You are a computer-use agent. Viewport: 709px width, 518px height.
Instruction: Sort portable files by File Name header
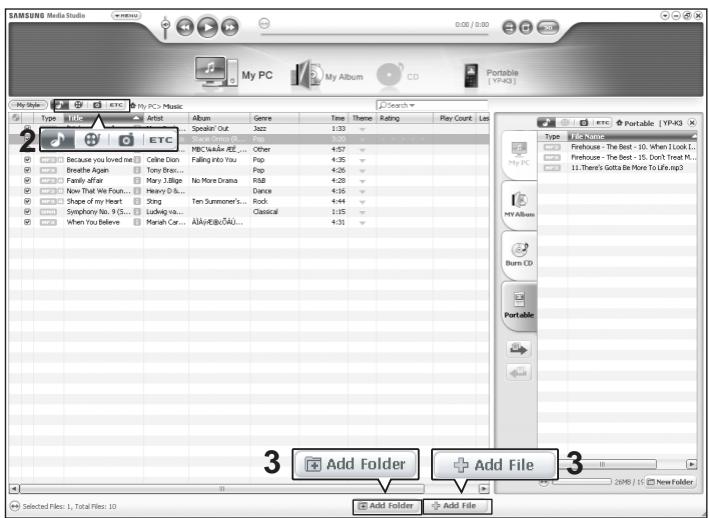632,136
